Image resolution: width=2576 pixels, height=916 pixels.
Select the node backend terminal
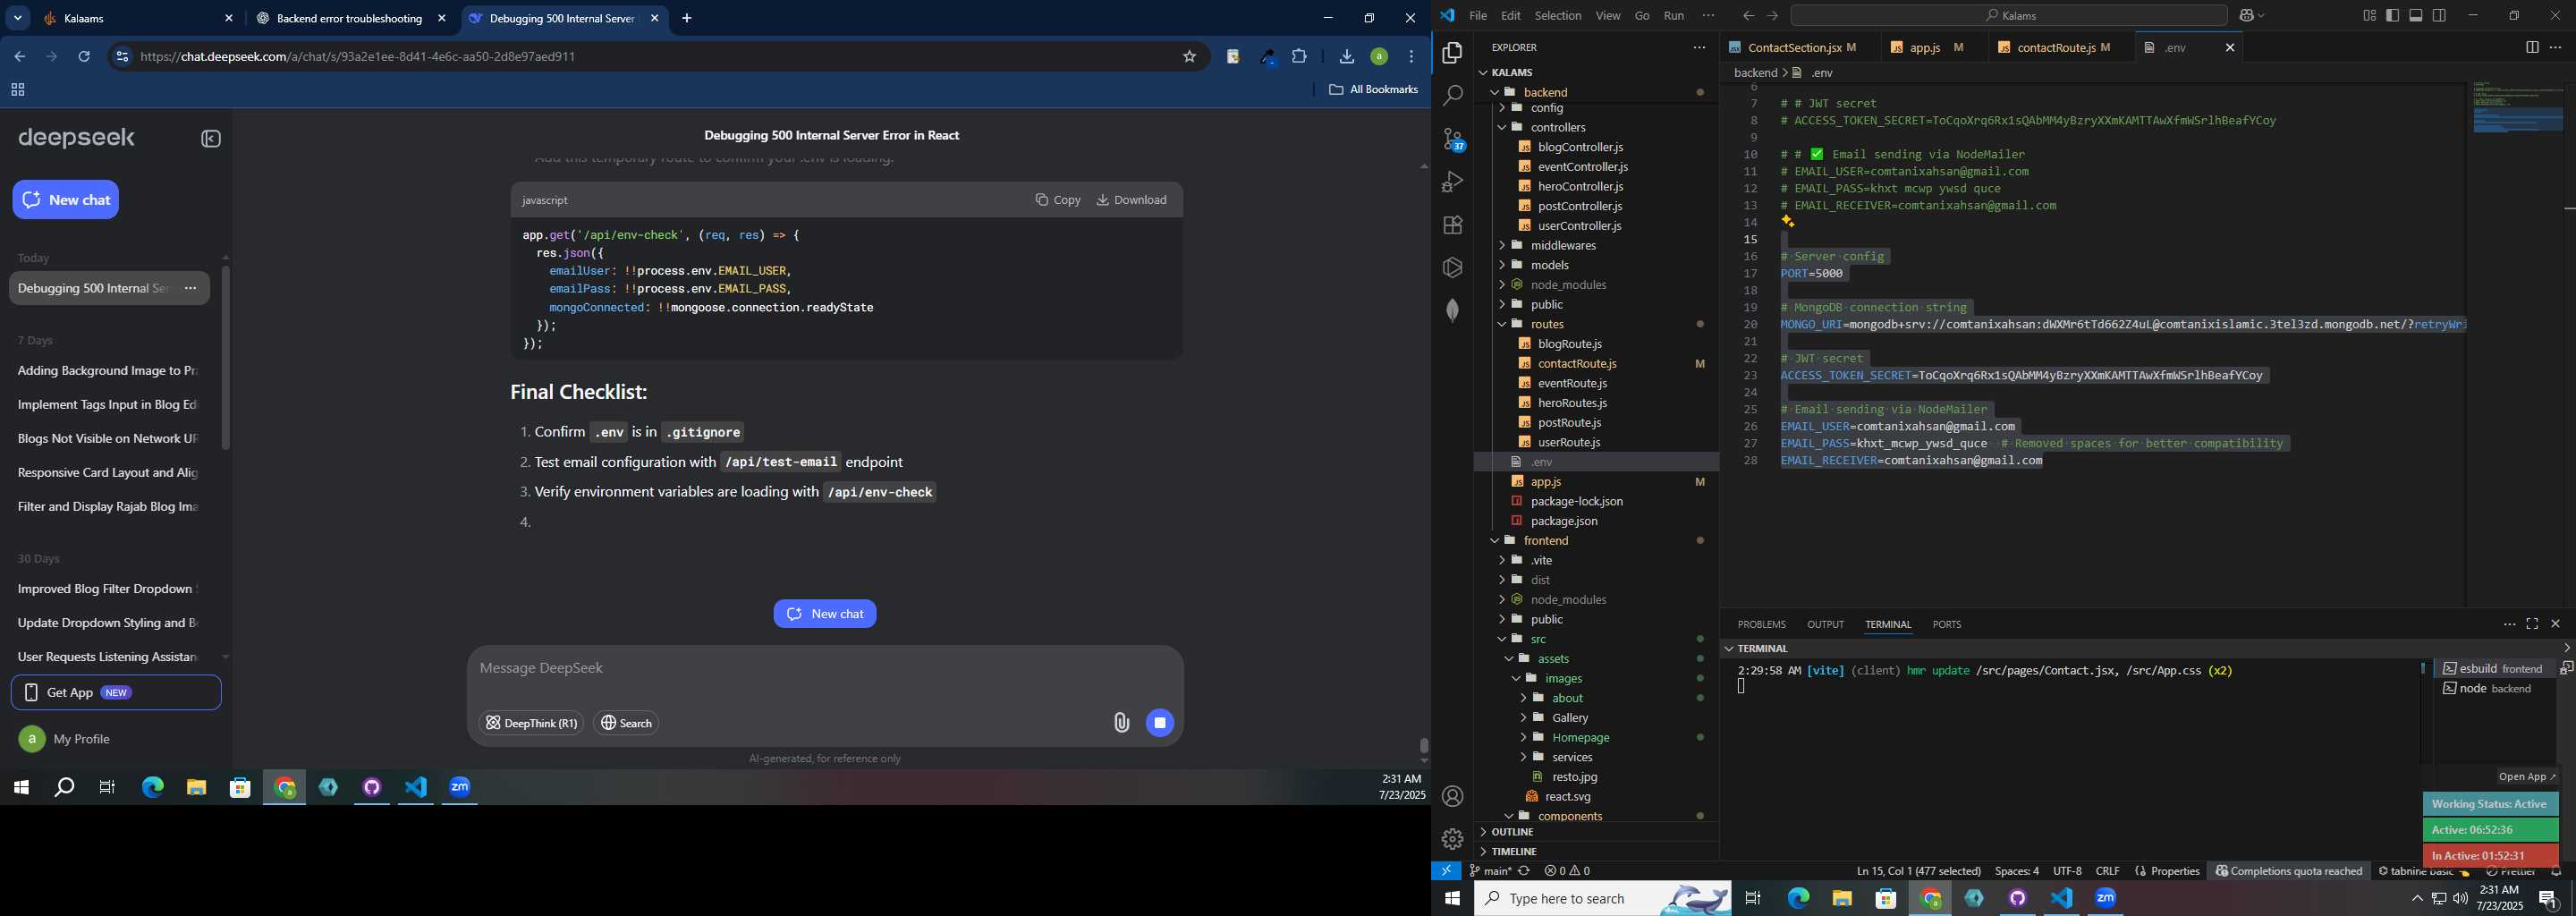point(2493,688)
